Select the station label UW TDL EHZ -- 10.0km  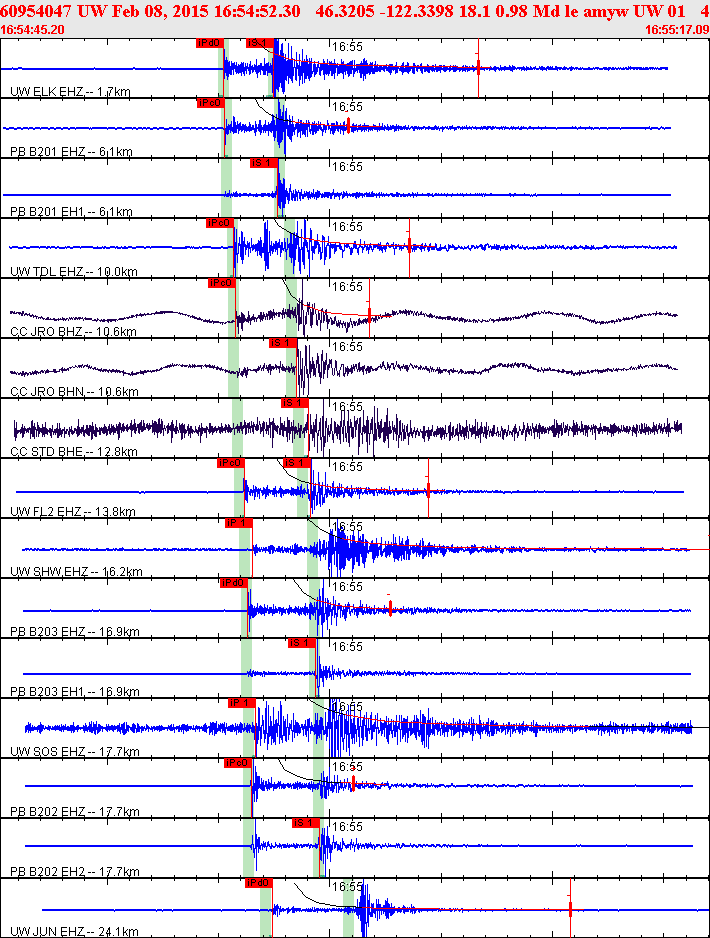pyautogui.click(x=74, y=272)
